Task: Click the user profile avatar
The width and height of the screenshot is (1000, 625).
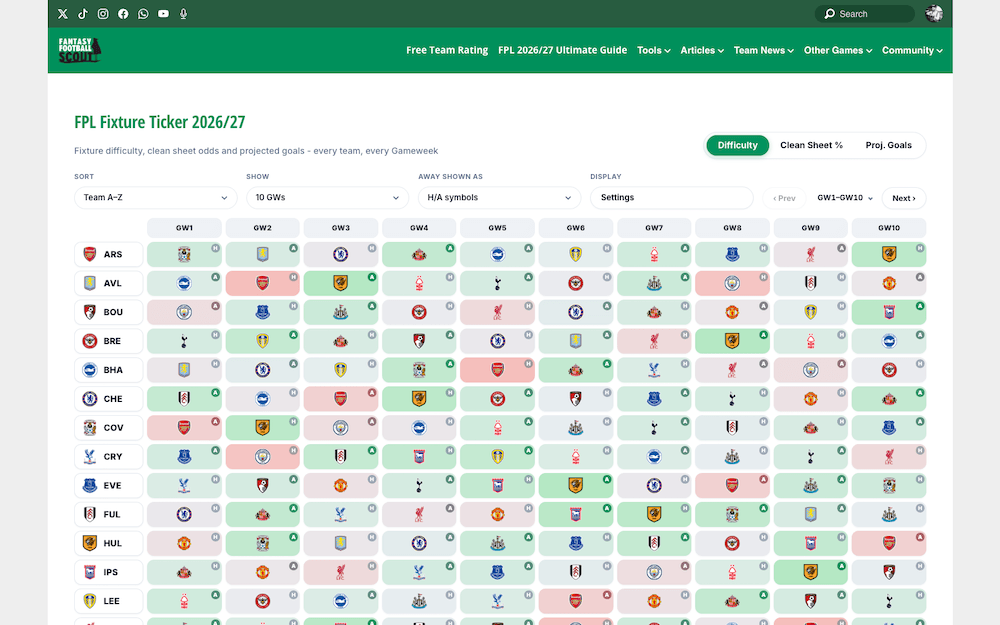Action: click(934, 13)
